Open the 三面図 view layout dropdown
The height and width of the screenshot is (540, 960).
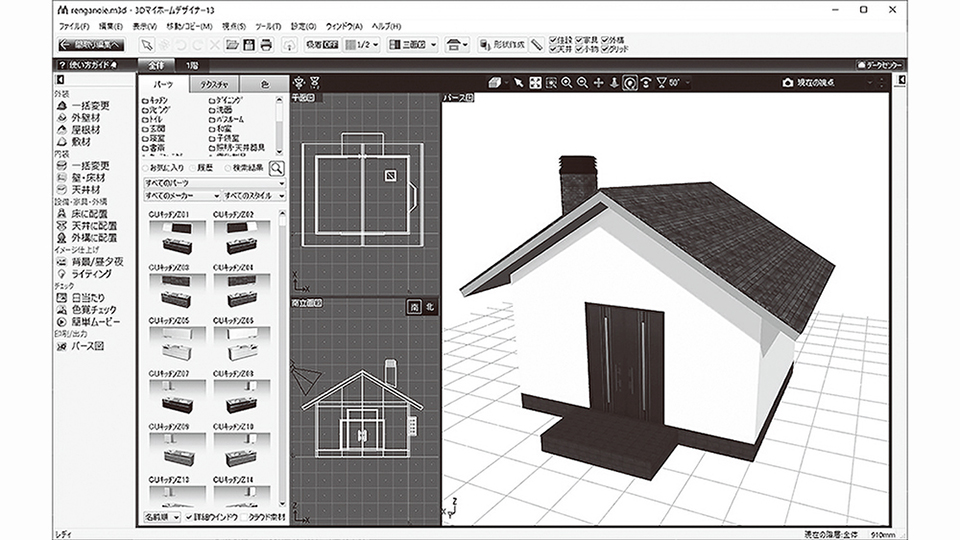coord(413,45)
